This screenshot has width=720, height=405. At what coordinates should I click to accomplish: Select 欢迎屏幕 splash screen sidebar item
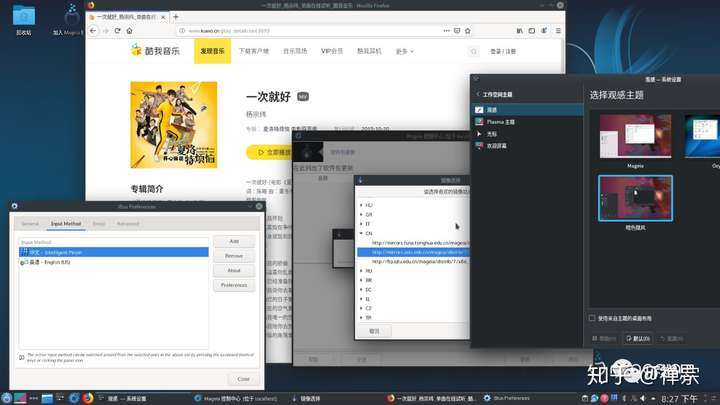coord(527,146)
